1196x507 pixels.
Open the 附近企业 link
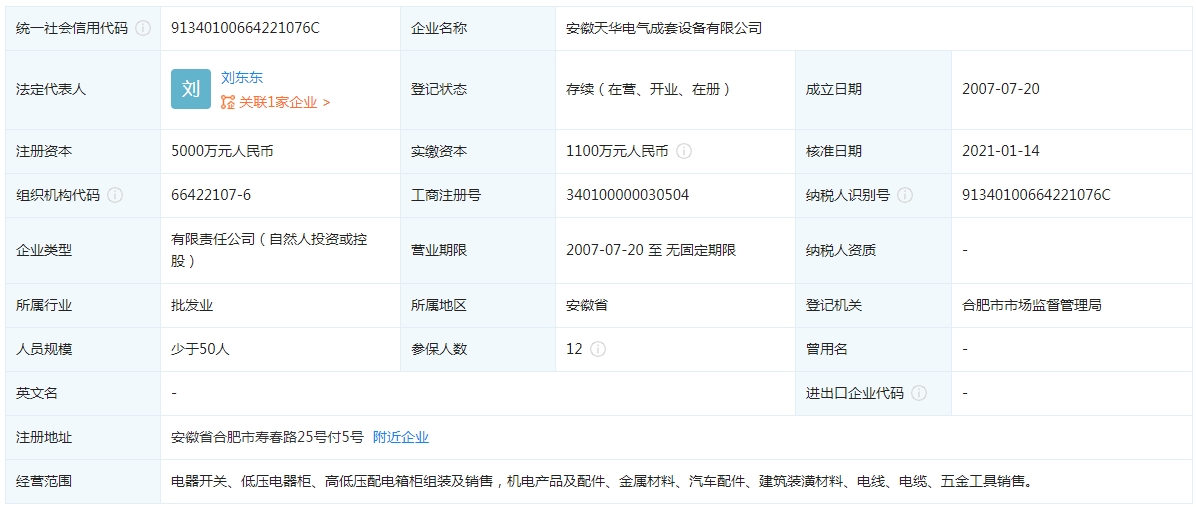click(x=401, y=437)
